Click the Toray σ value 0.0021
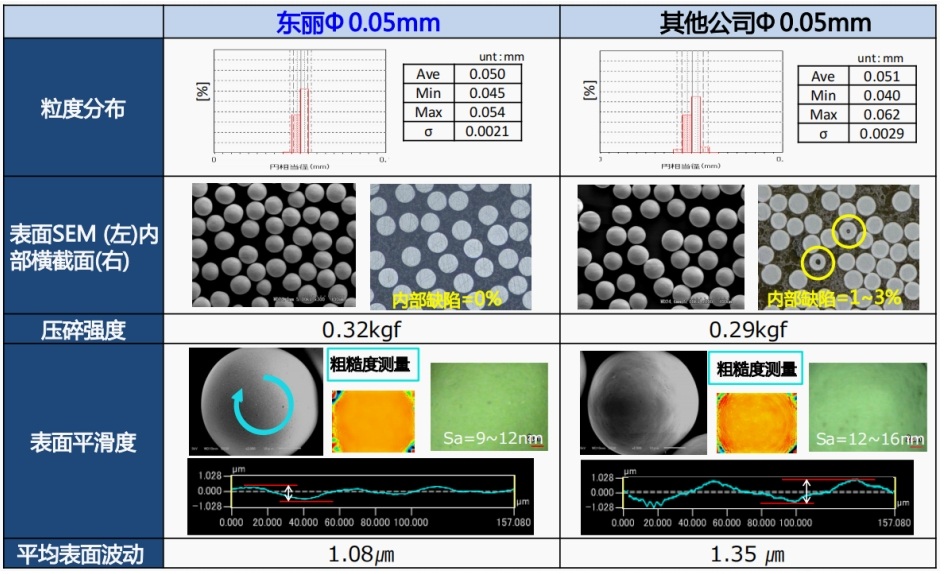This screenshot has height=574, width=946. click(x=487, y=131)
